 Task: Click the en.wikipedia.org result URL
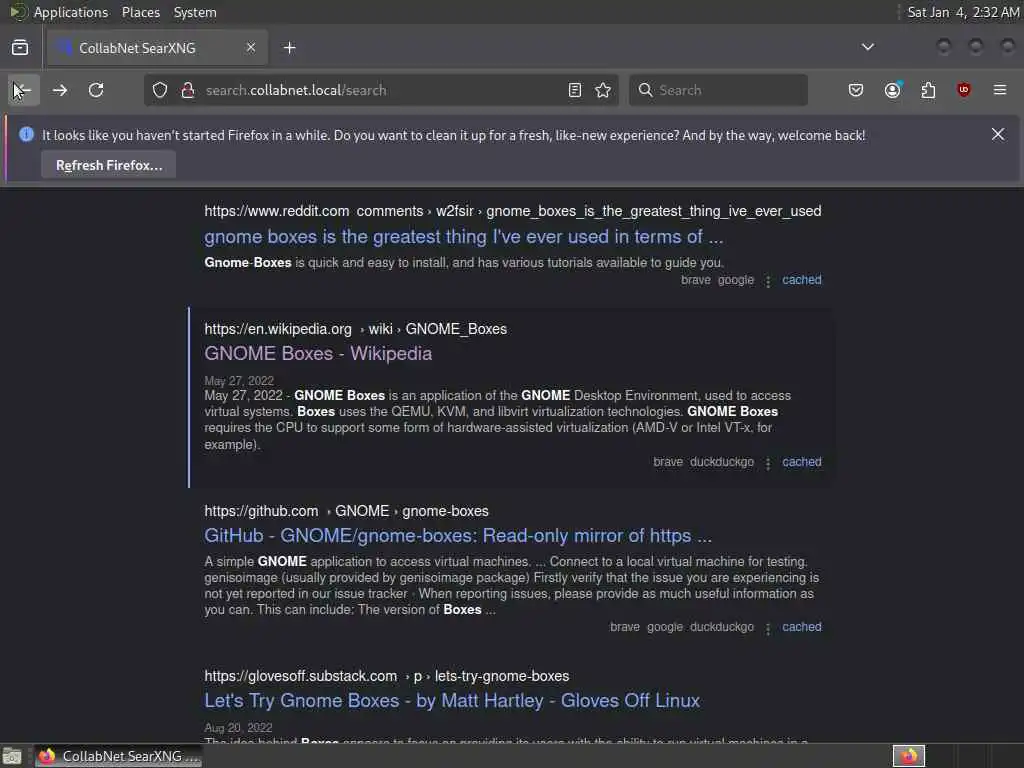pyautogui.click(x=355, y=329)
